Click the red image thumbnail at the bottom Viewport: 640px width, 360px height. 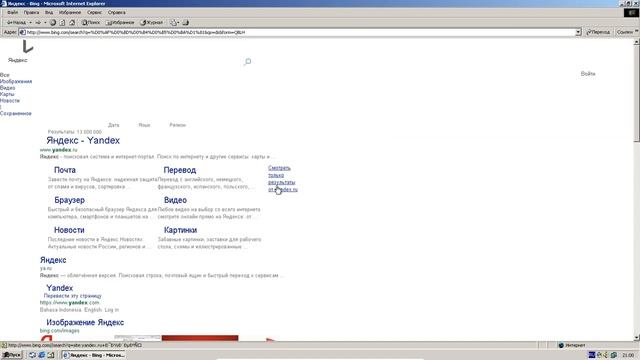click(x=200, y=338)
